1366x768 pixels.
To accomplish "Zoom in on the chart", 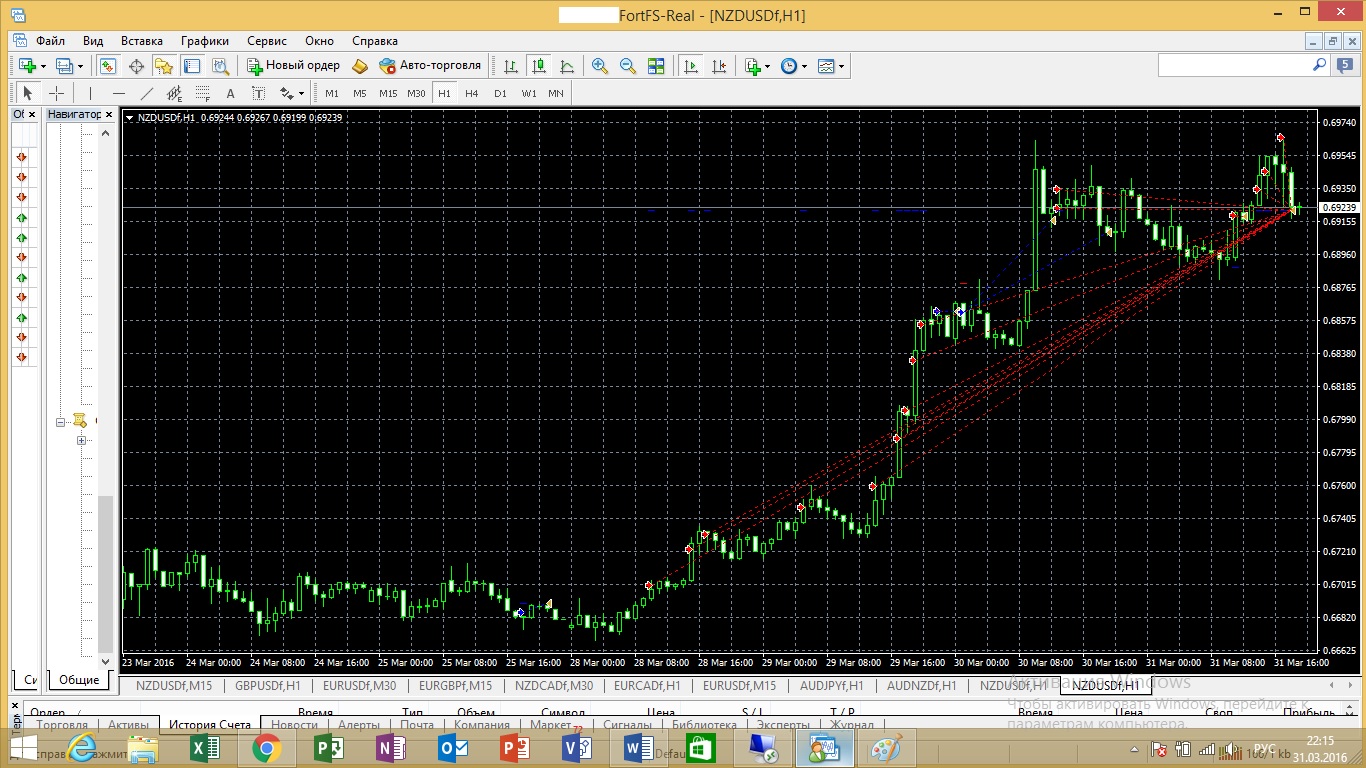I will coord(600,66).
